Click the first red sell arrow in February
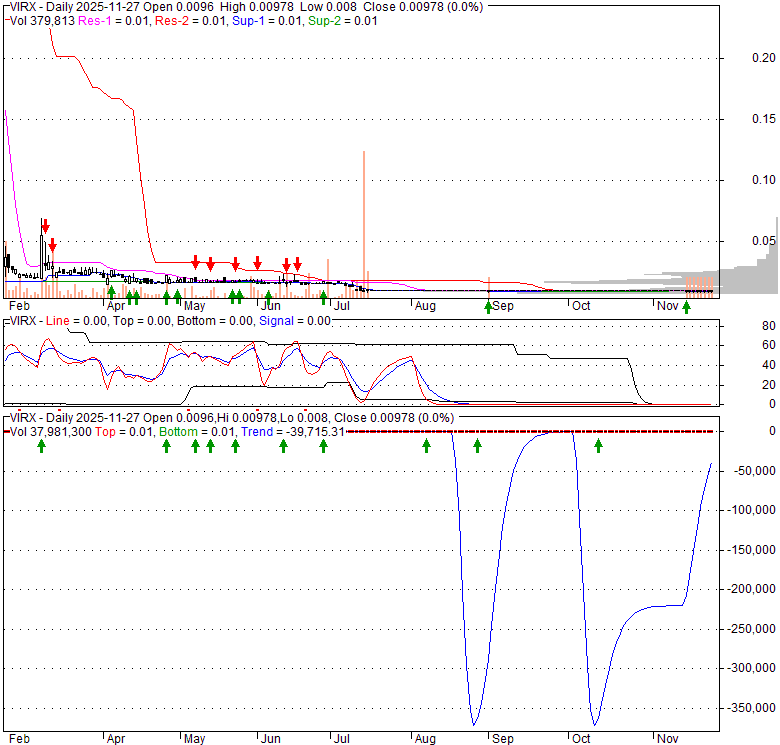 (44, 228)
